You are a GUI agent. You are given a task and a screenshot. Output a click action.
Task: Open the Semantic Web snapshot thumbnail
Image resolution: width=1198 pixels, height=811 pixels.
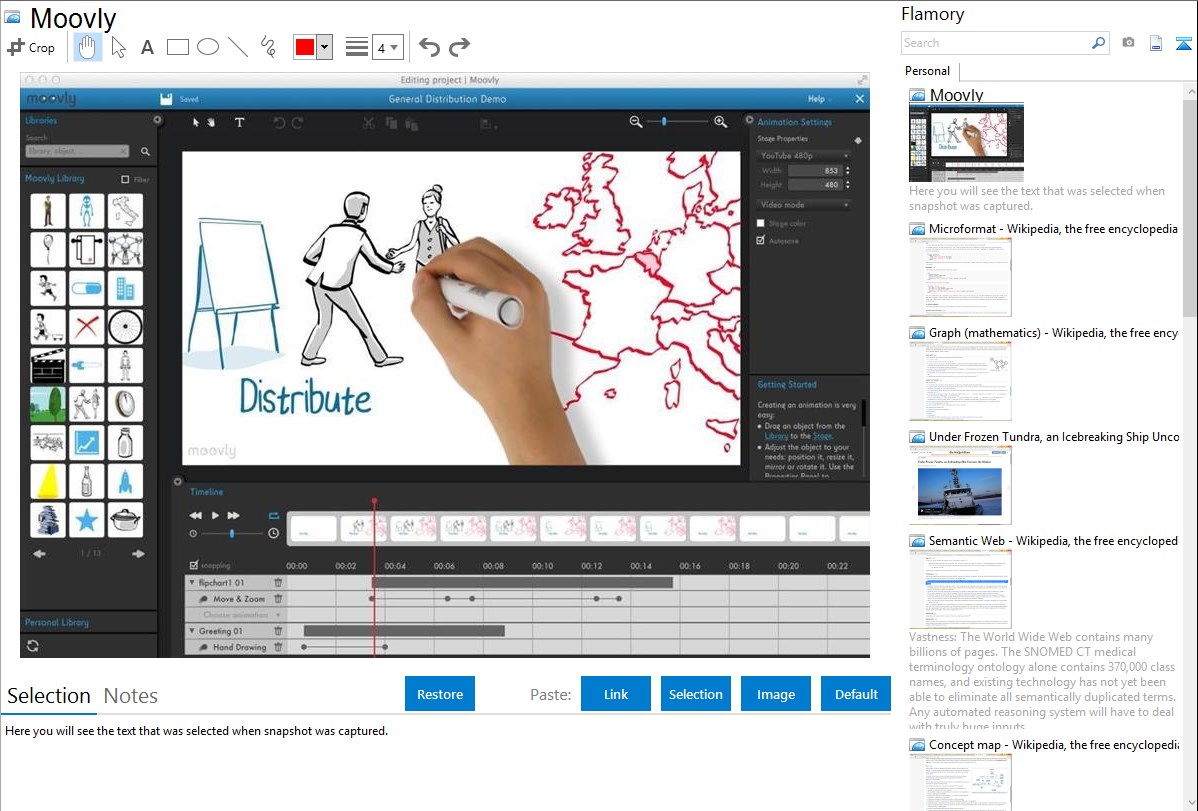click(960, 589)
